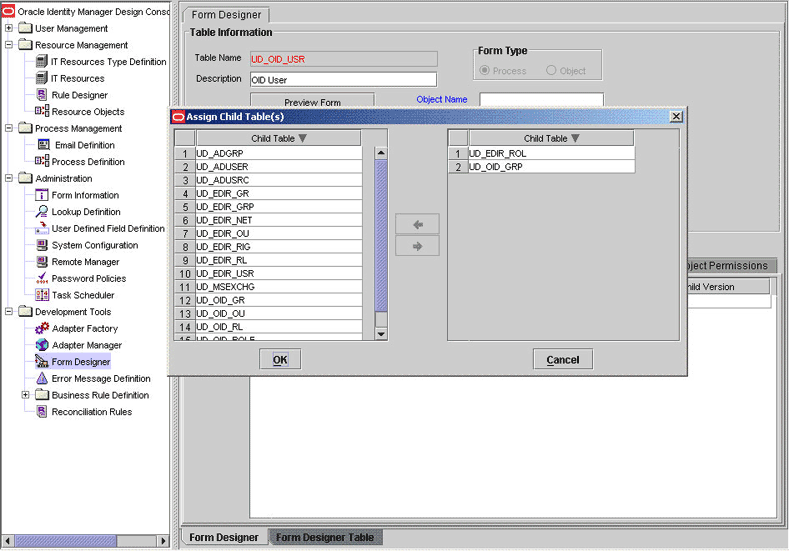Select the UD_ADUSER row
This screenshot has height=551, width=789.
point(279,167)
